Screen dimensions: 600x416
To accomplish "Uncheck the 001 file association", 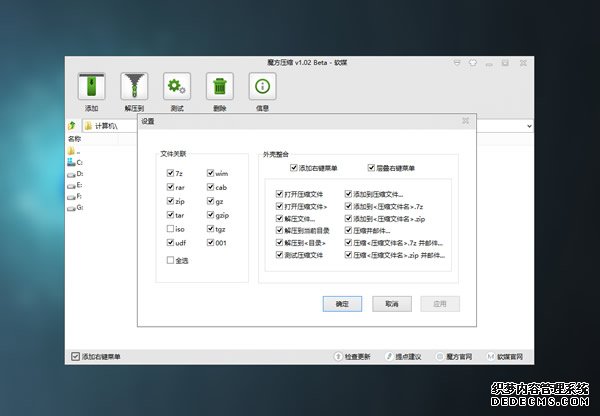I will (x=210, y=242).
